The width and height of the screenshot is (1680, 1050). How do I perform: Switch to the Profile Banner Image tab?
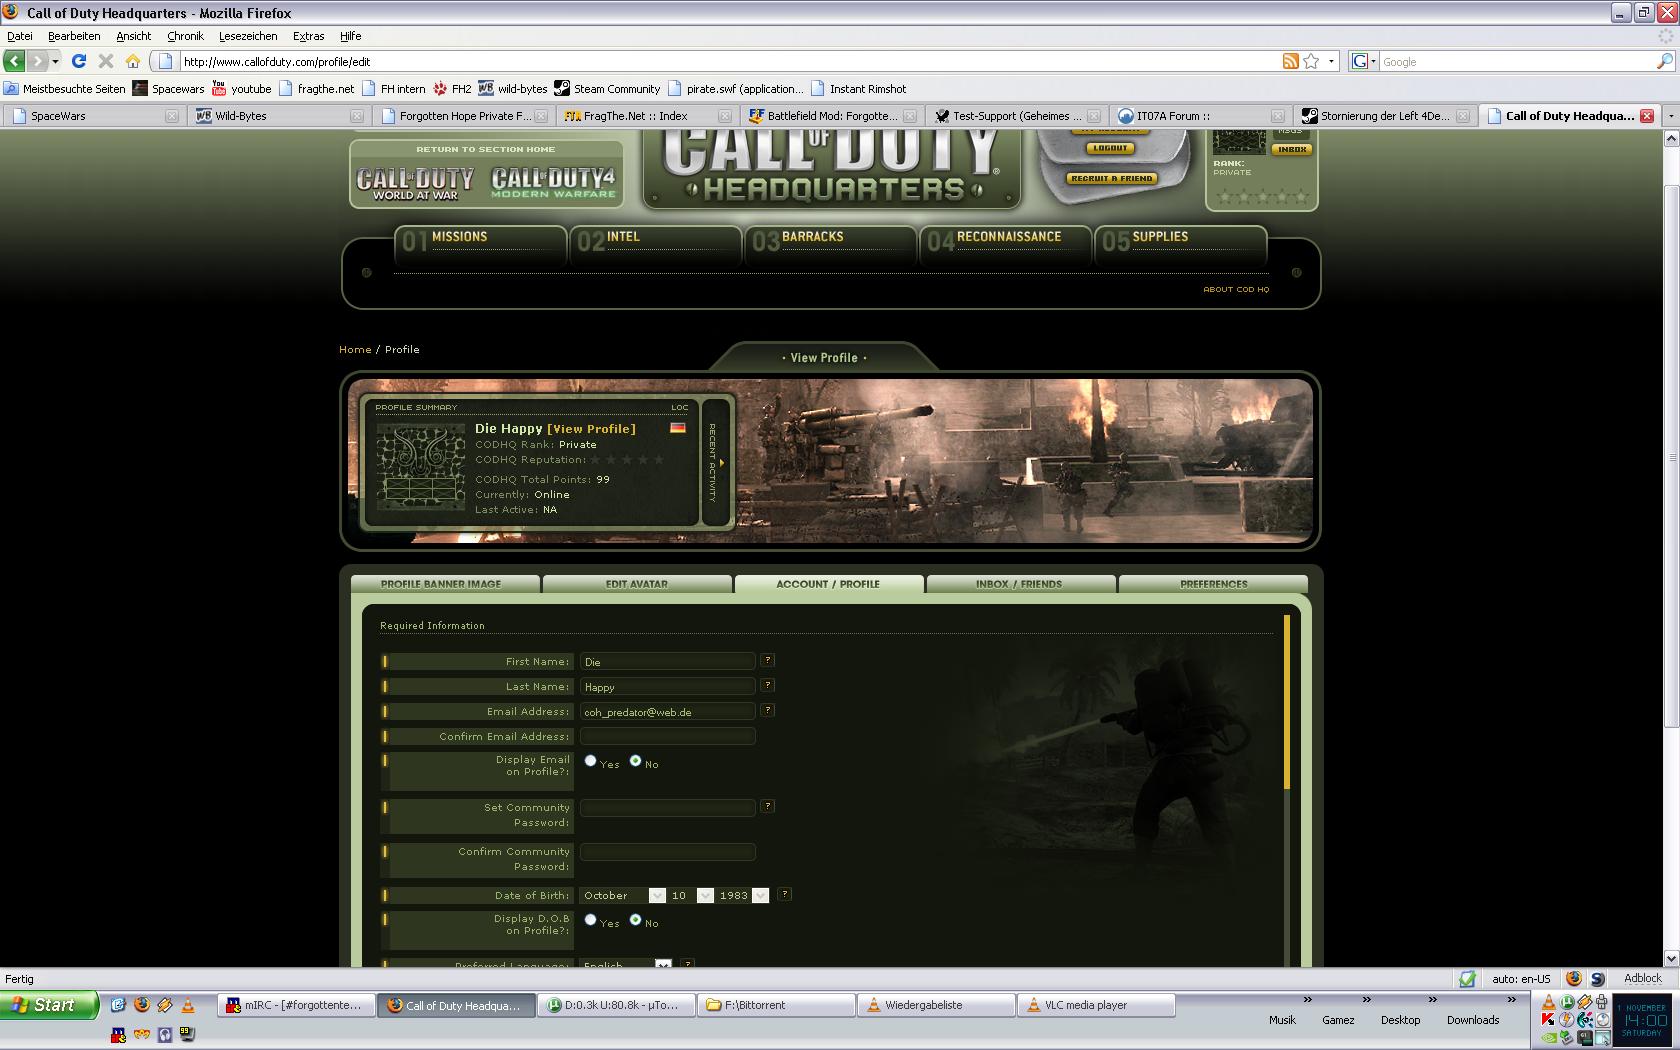444,584
